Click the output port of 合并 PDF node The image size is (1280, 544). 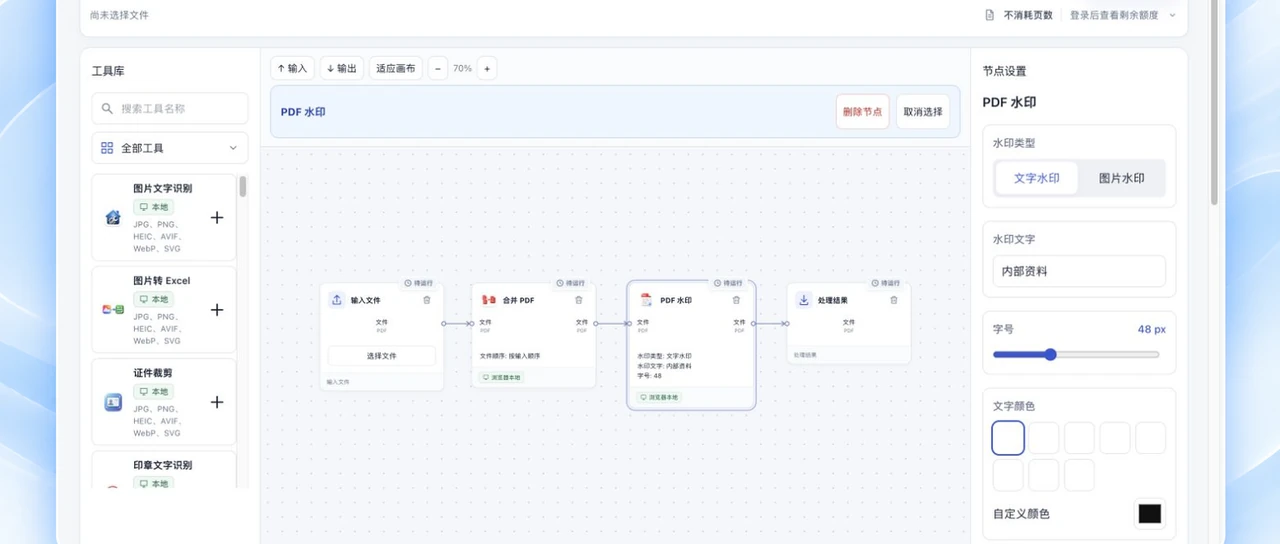595,323
